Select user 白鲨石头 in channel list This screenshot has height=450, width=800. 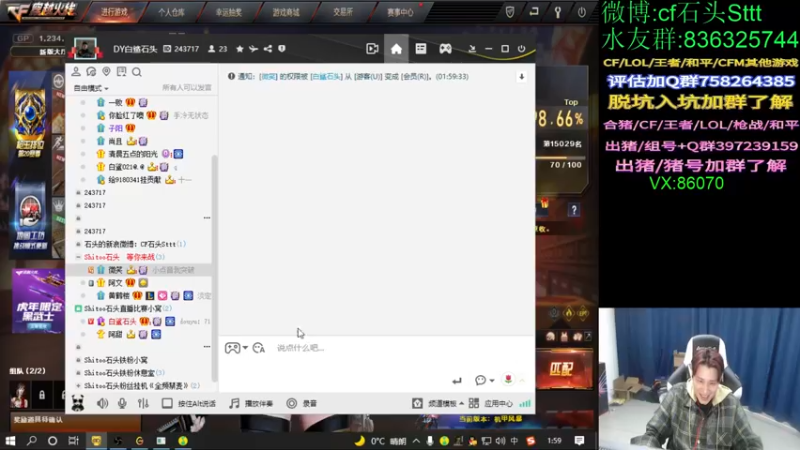click(x=122, y=321)
